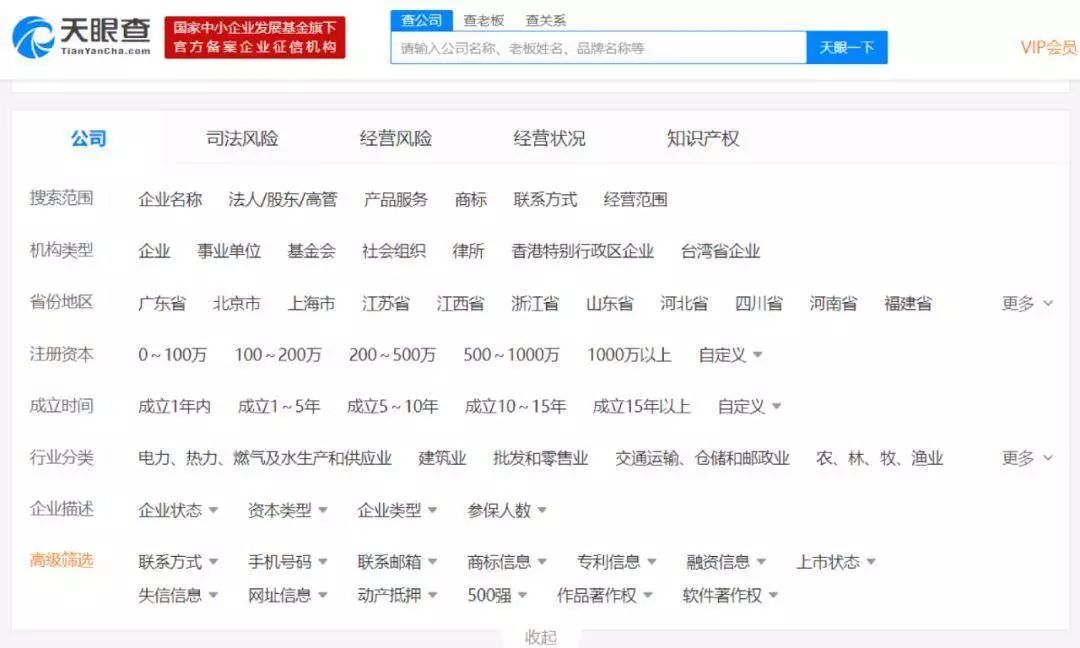The width and height of the screenshot is (1080, 648).
Task: Select 上海市 province filter
Action: coord(311,303)
